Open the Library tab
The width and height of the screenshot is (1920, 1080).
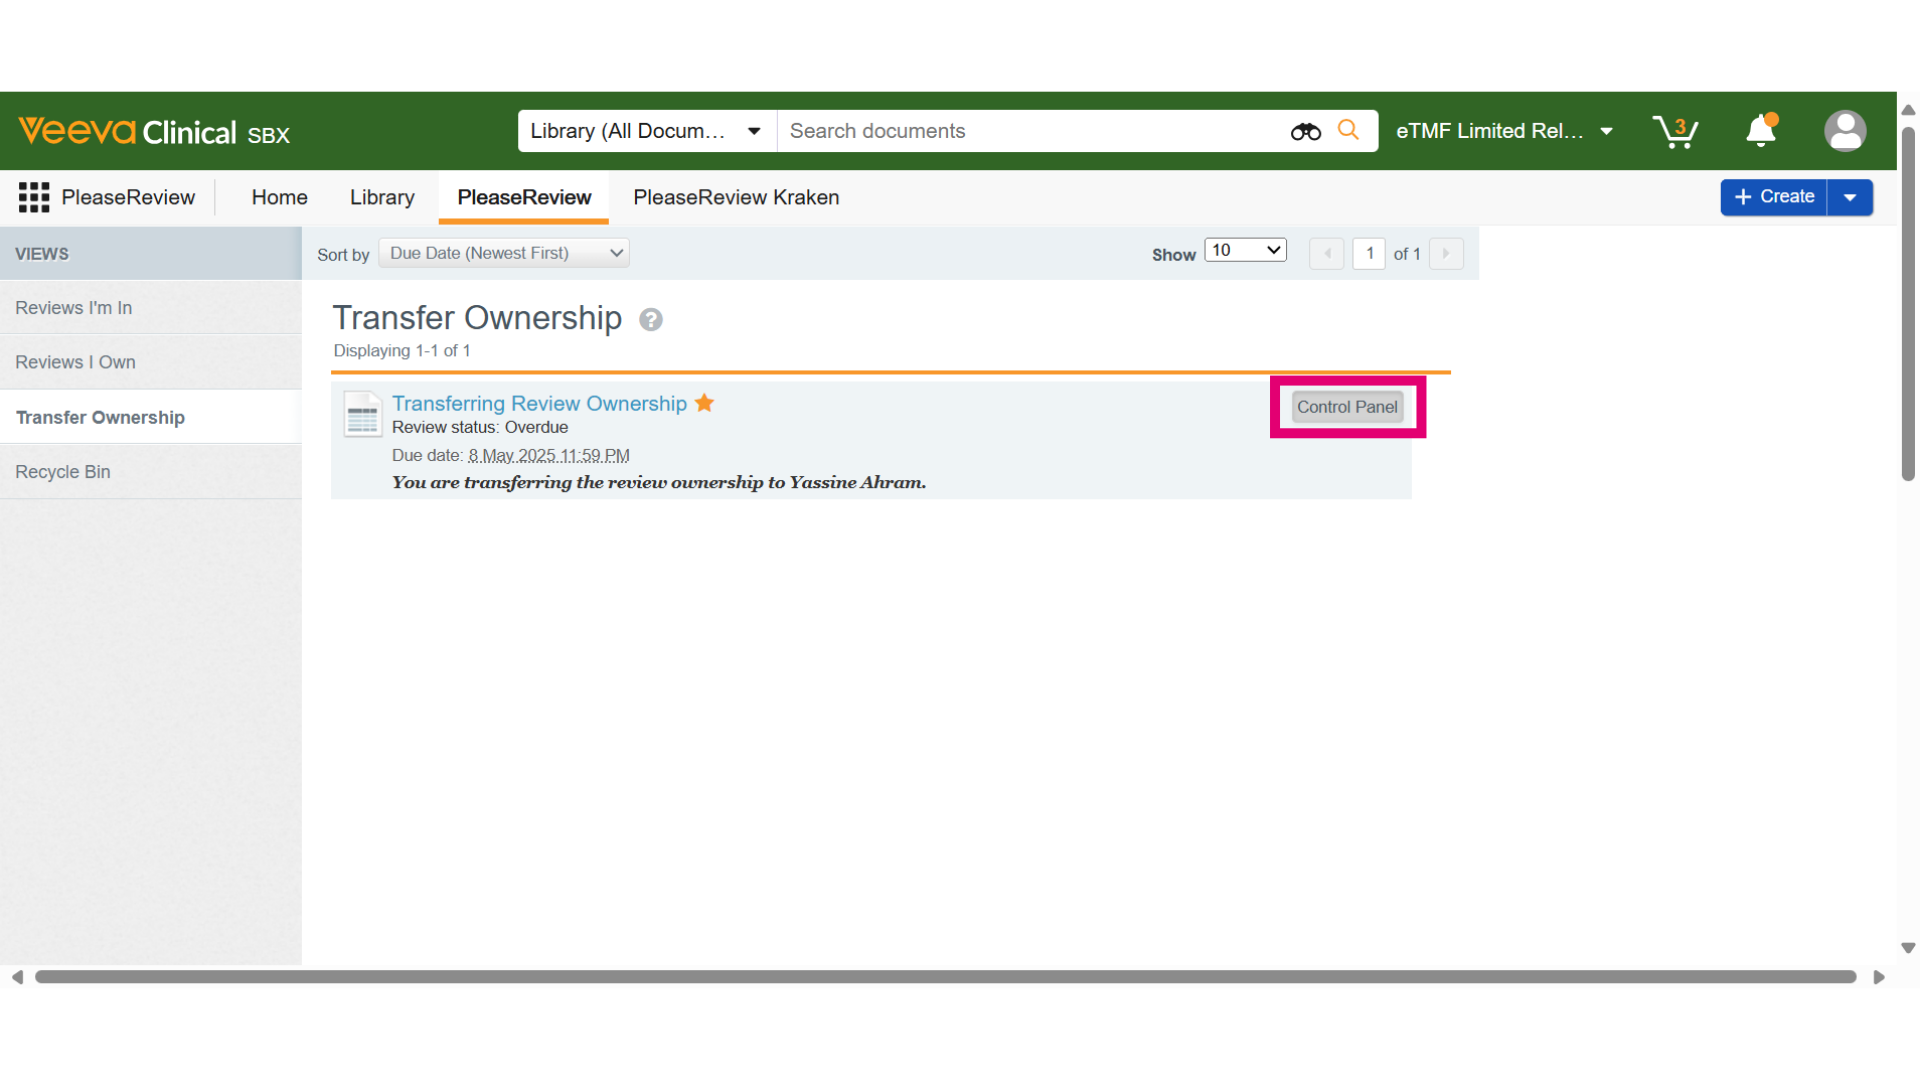coord(382,197)
